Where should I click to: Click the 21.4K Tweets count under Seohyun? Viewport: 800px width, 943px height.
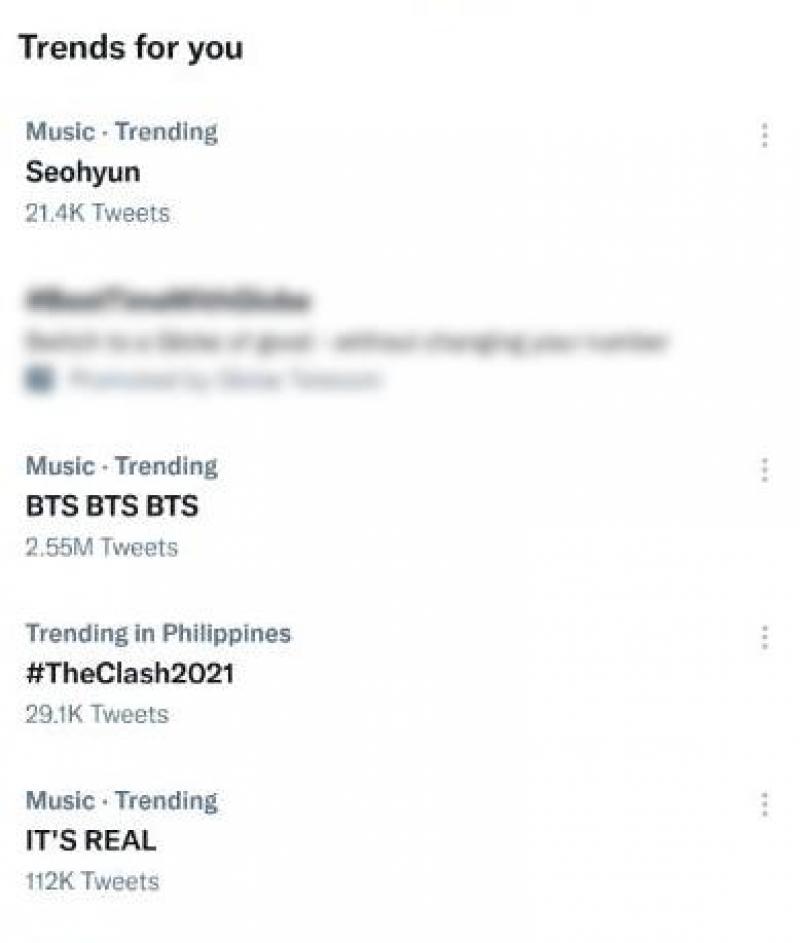point(95,212)
